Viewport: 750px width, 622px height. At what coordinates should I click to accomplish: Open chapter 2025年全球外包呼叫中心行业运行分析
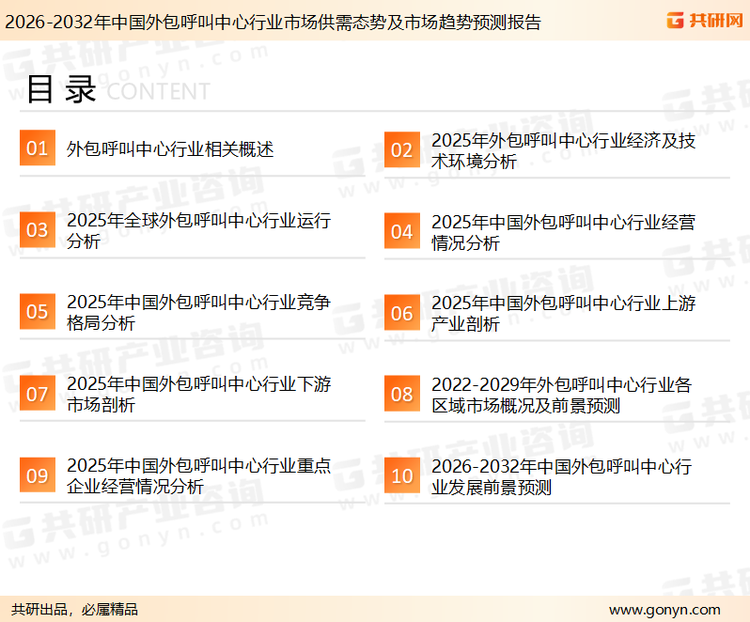(x=199, y=231)
